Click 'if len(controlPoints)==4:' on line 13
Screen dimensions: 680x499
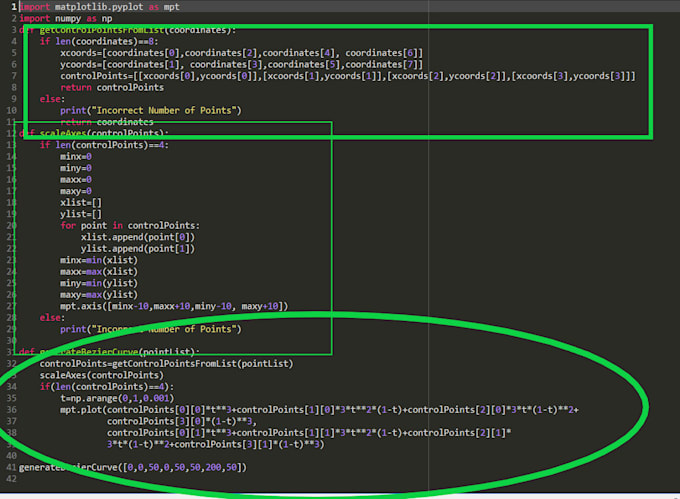(x=104, y=145)
